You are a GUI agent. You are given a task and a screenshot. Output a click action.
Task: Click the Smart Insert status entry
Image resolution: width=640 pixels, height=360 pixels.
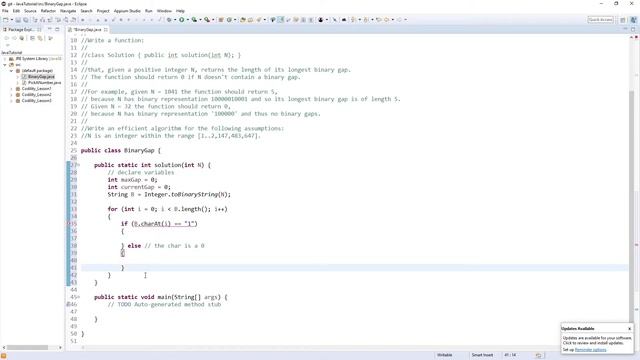point(482,355)
